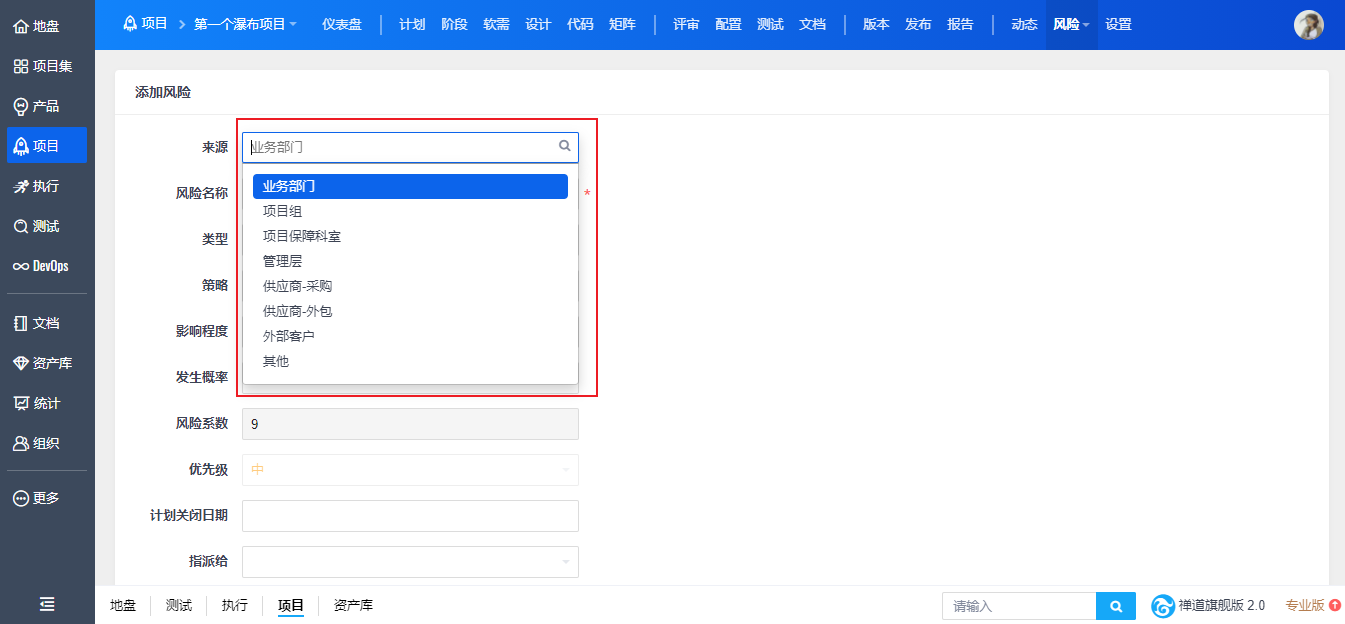The height and width of the screenshot is (624, 1345).
Task: Open the 设置 tab
Action: (1118, 24)
